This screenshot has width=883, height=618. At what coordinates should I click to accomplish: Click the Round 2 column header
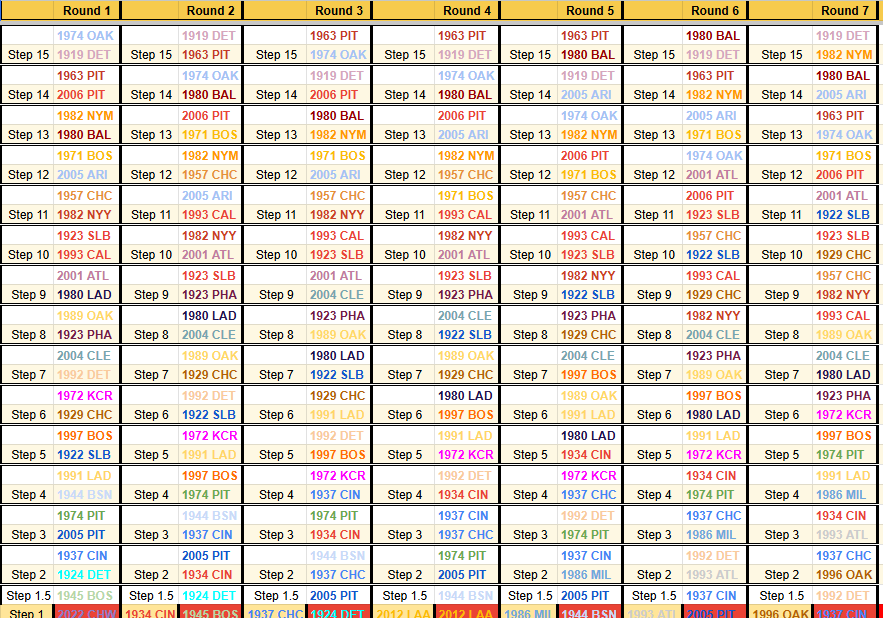point(210,10)
